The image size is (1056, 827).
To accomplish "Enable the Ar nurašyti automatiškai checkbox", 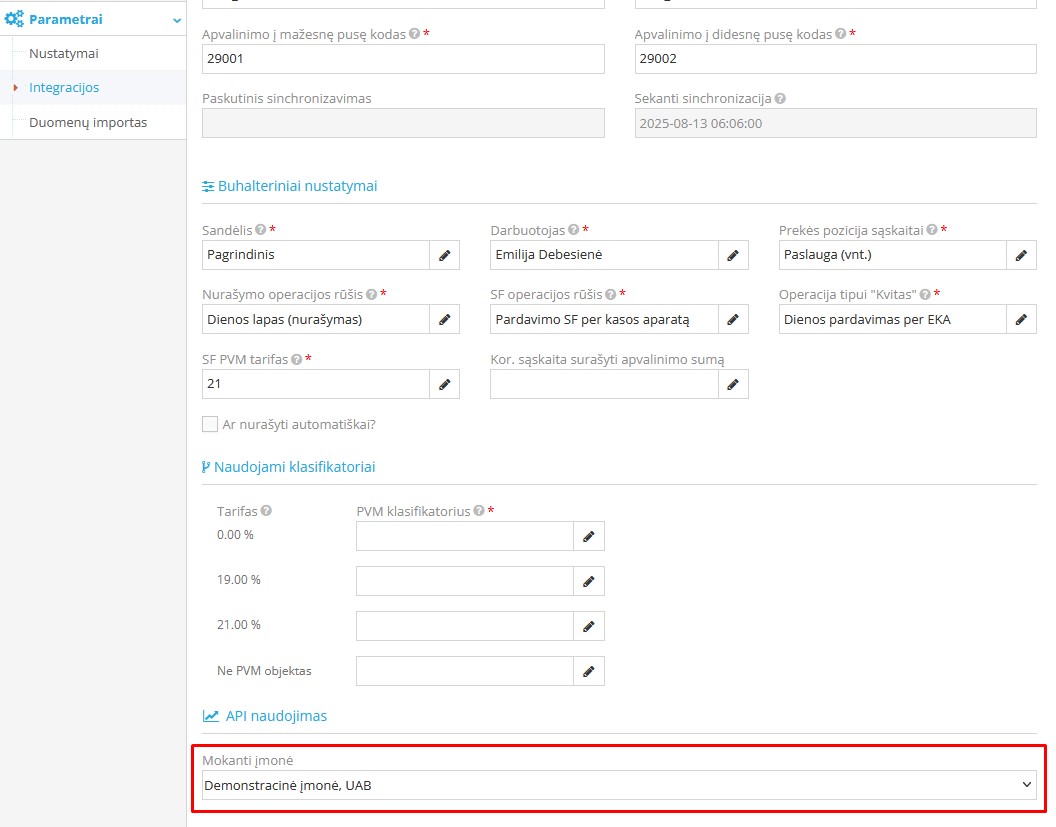I will [210, 424].
